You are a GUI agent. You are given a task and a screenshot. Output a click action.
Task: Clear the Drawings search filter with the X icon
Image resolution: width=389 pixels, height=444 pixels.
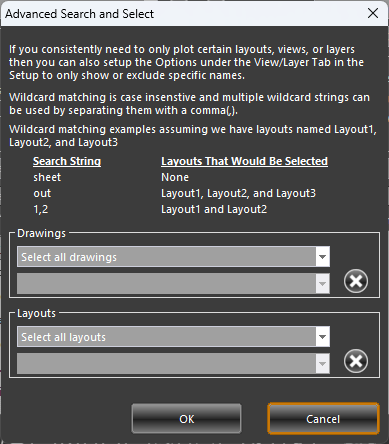tap(356, 281)
